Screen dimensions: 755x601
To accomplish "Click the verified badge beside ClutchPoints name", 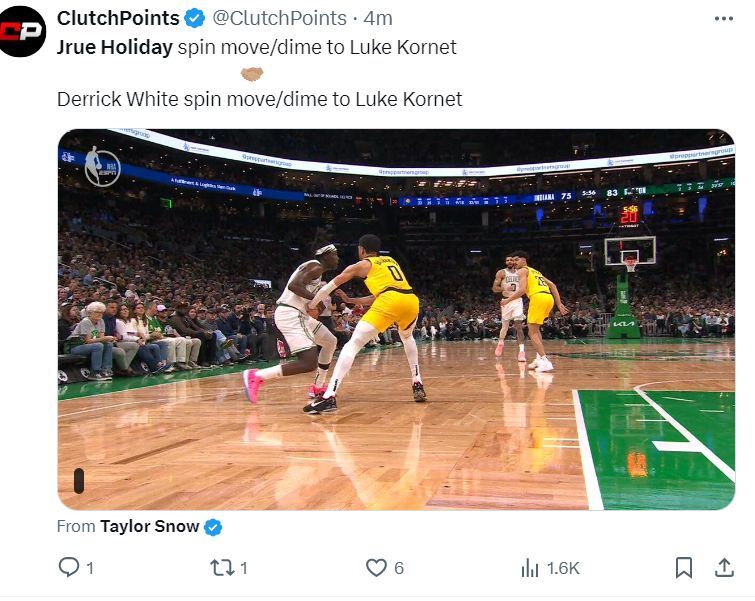I will (195, 19).
